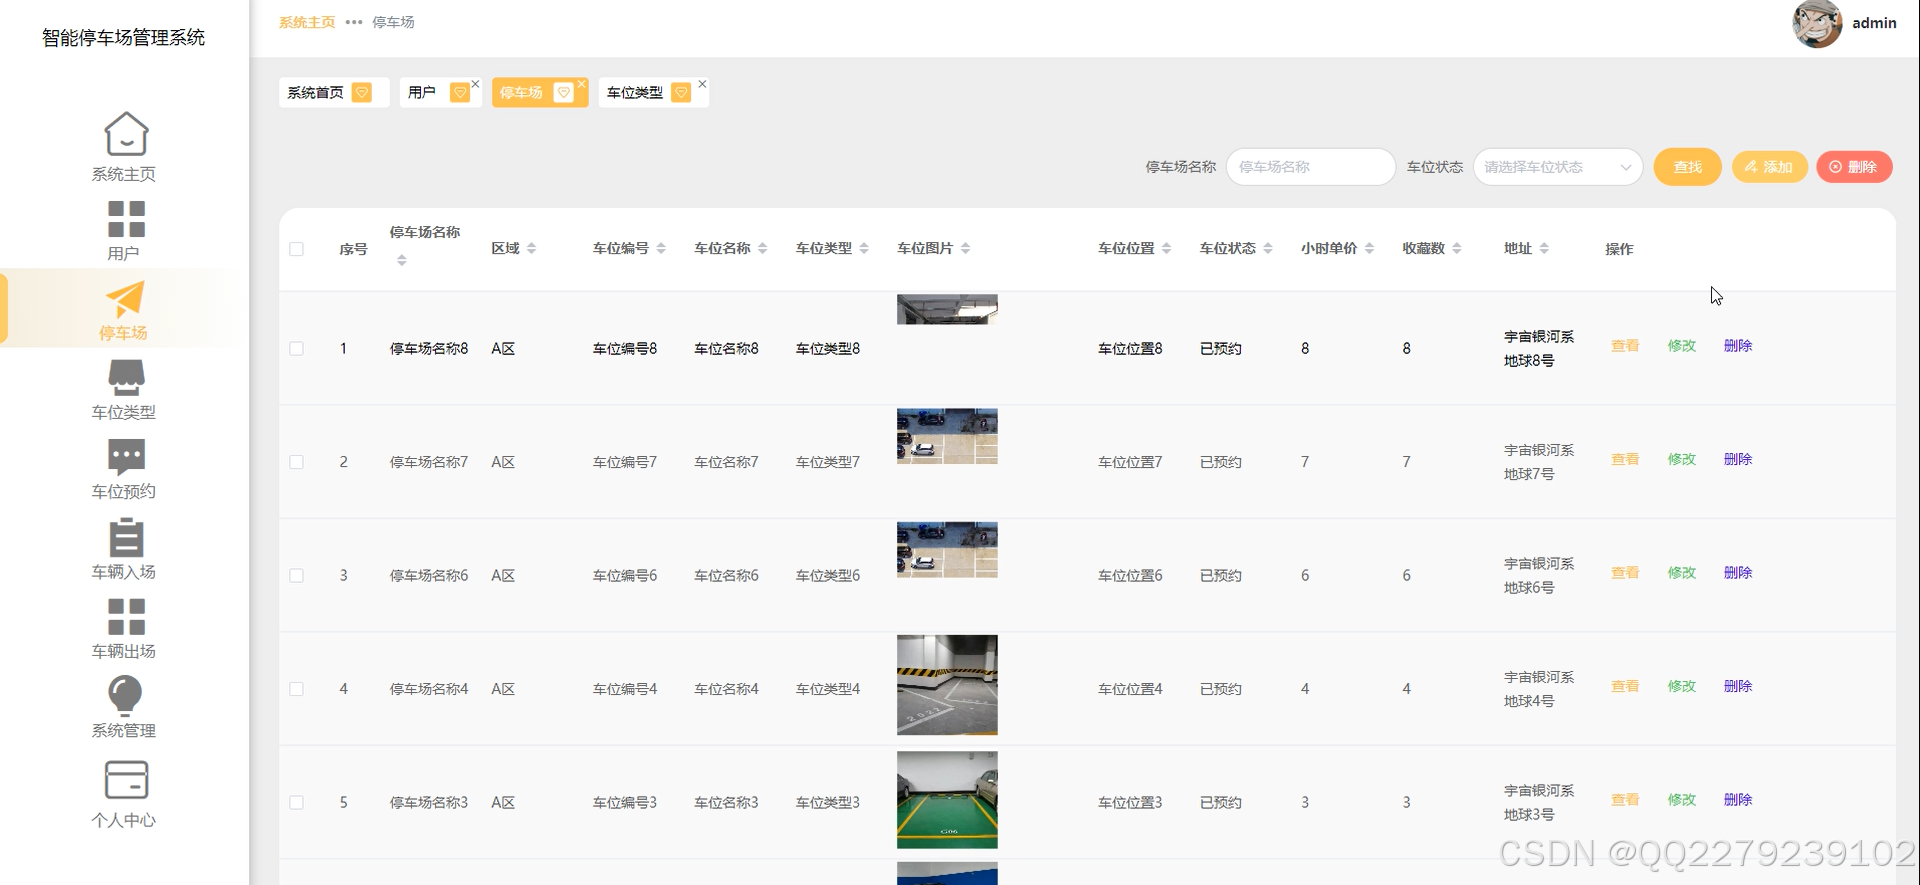Click the admin username label
The height and width of the screenshot is (885, 1920).
click(1874, 23)
